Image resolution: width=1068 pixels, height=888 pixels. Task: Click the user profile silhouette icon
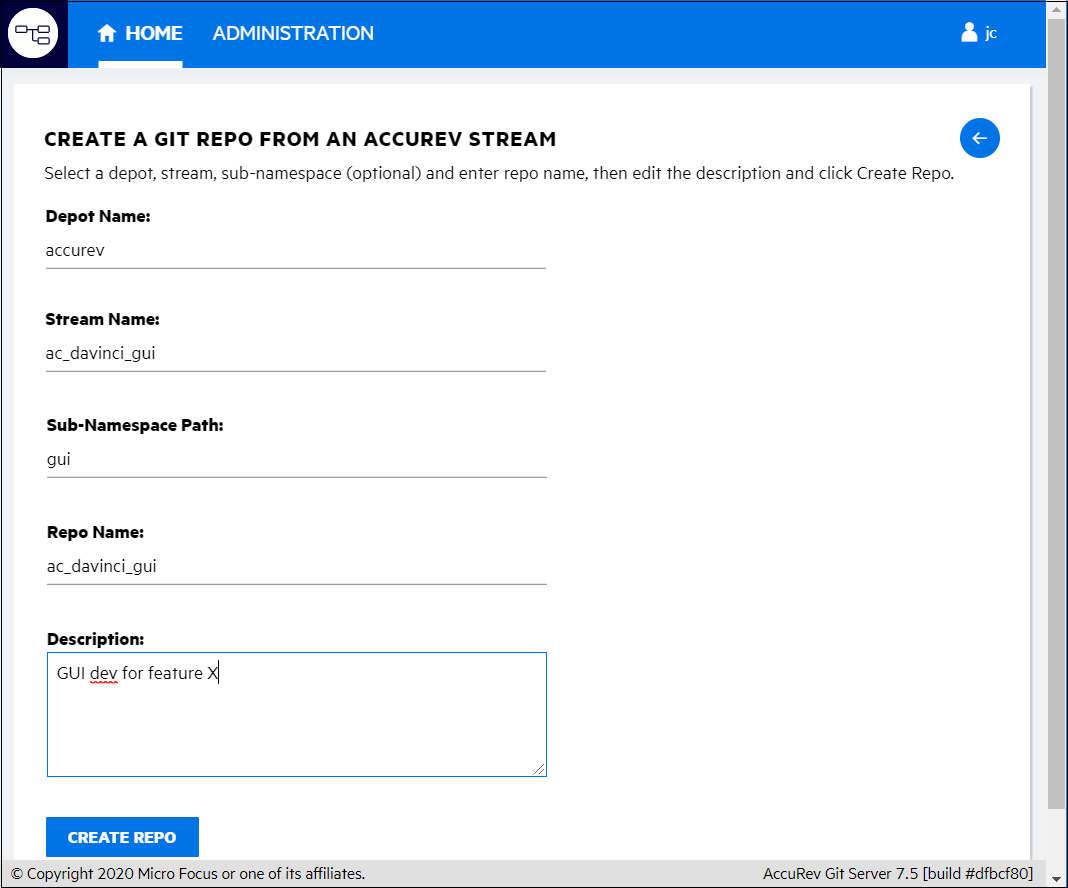click(969, 33)
